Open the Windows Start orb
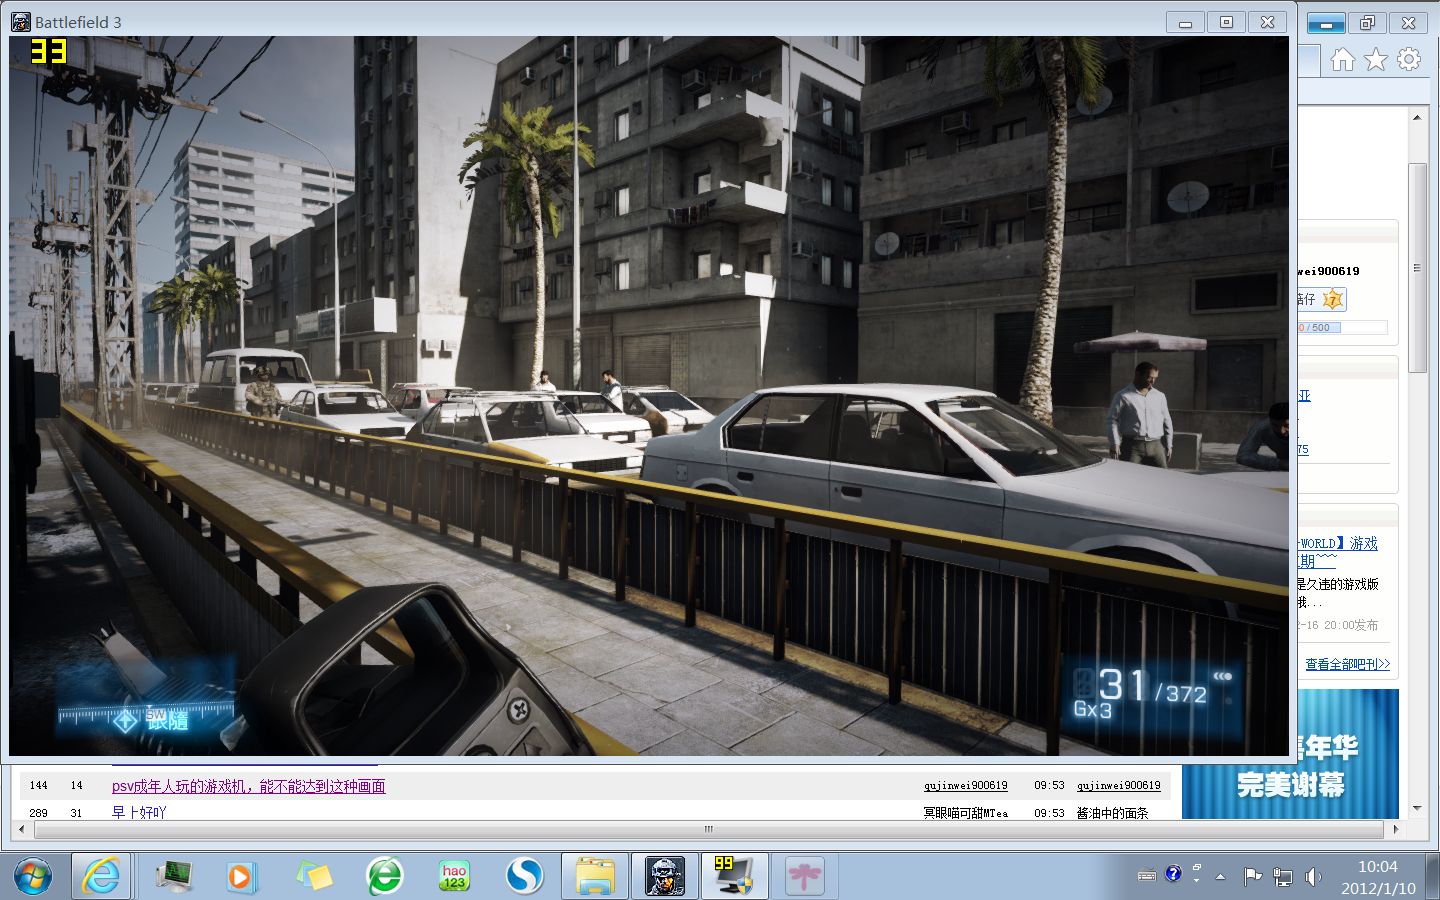This screenshot has height=900, width=1440. point(33,876)
